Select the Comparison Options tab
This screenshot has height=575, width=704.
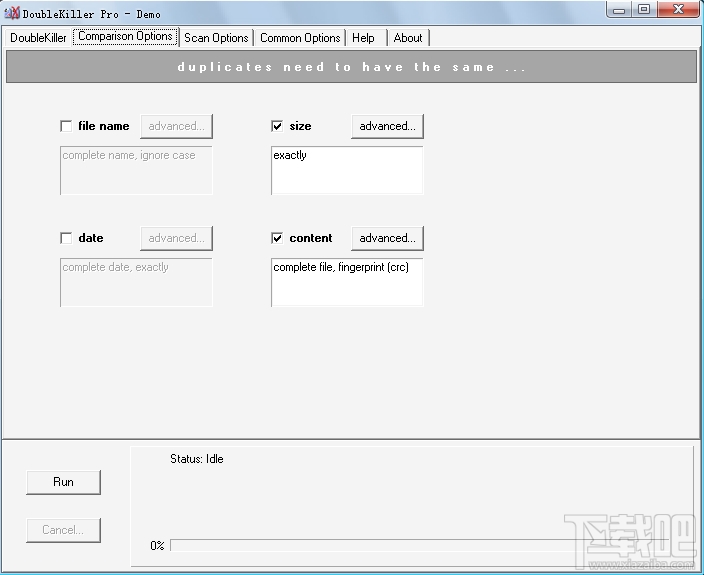(x=125, y=36)
